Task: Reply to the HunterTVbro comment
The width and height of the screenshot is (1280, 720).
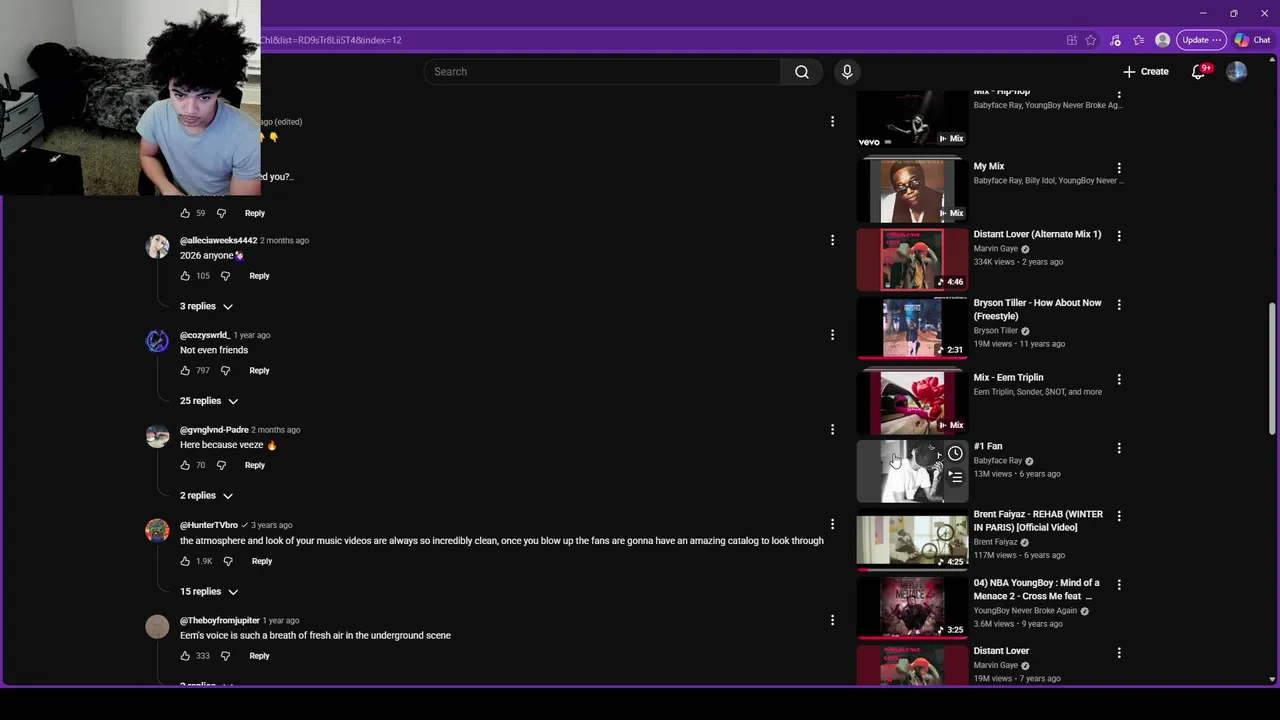Action: tap(262, 561)
